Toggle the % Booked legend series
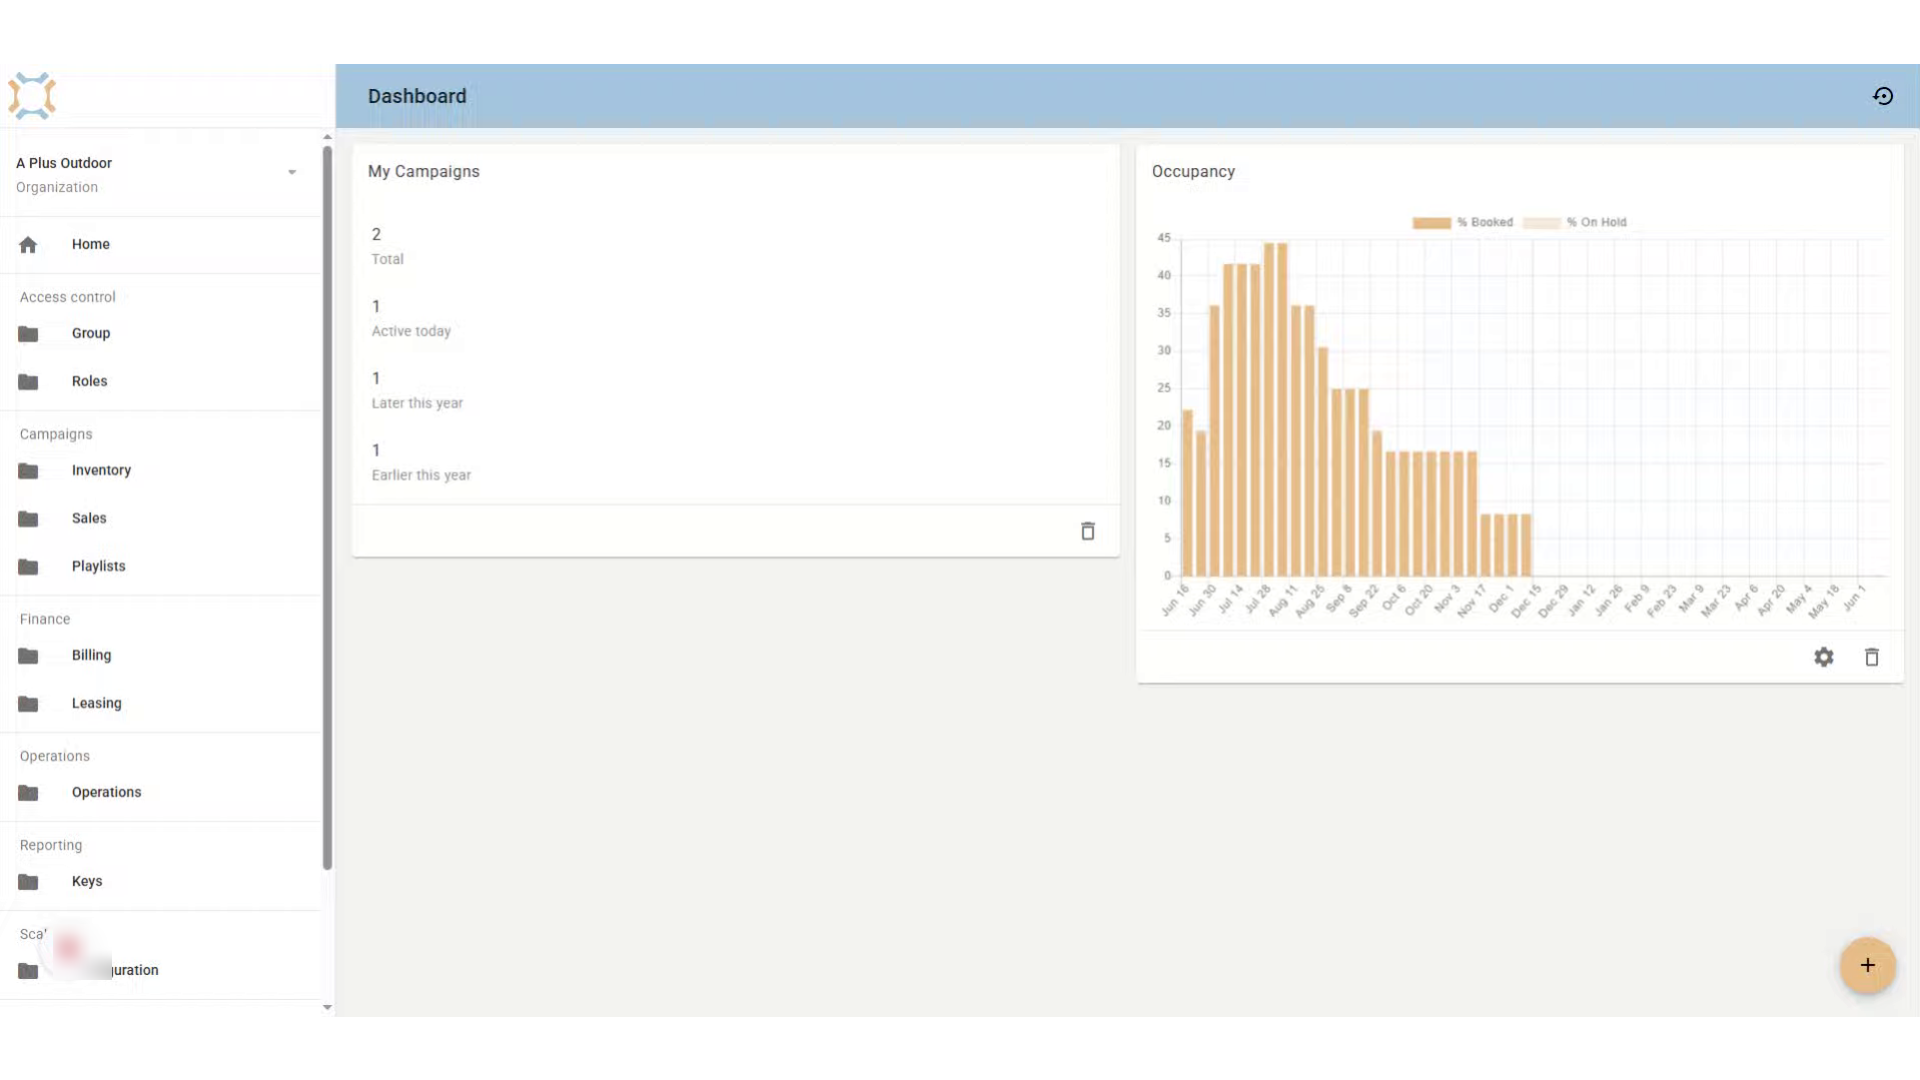The image size is (1920, 1080). tap(1462, 222)
